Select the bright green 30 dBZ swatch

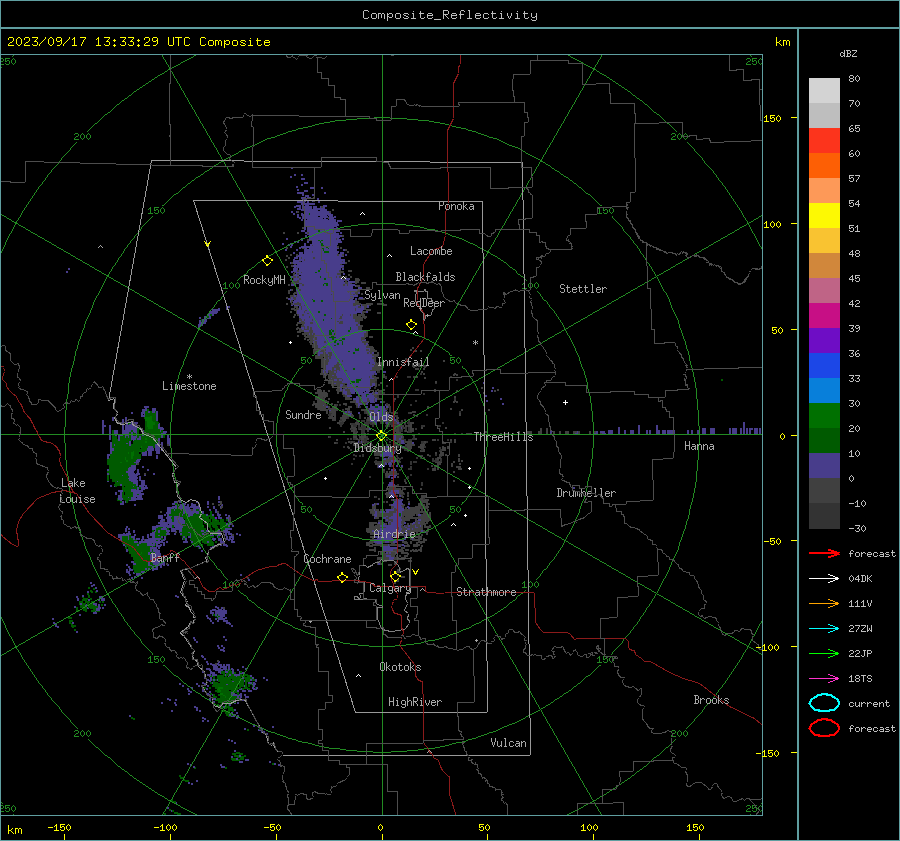824,416
